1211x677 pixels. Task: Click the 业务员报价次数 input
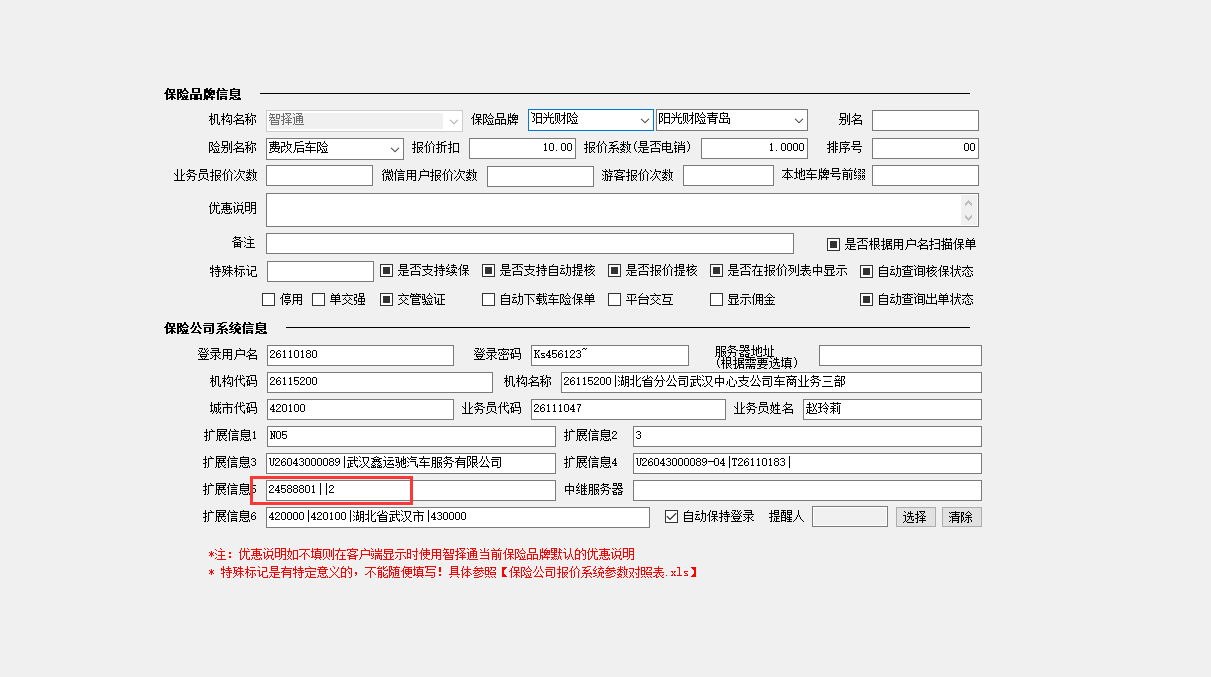(x=319, y=176)
